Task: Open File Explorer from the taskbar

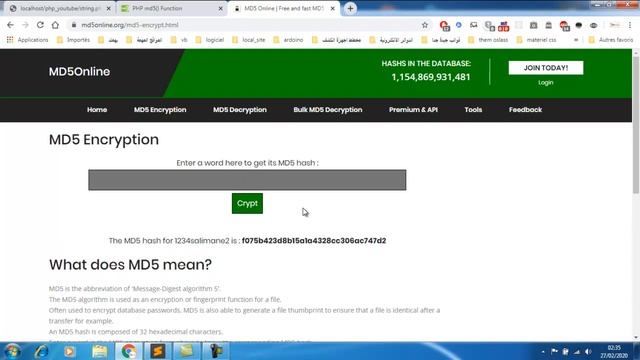Action: pos(99,351)
